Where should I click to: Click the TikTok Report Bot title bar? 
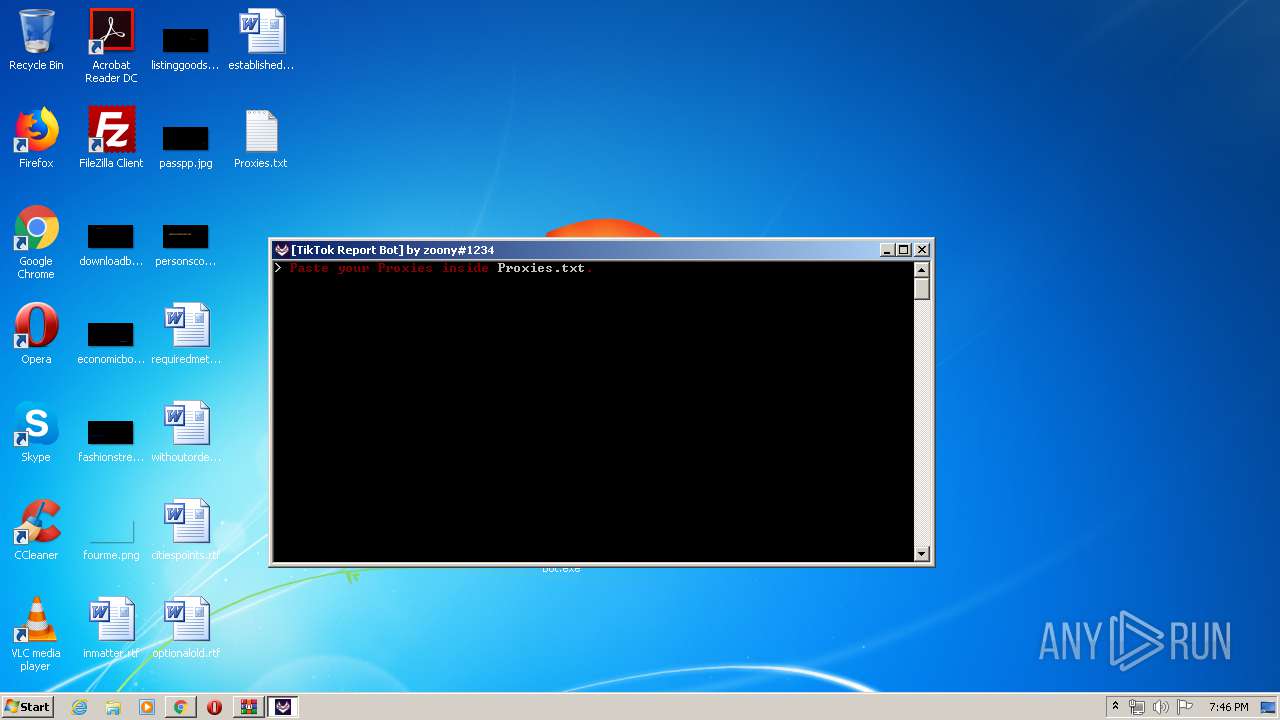pos(601,250)
